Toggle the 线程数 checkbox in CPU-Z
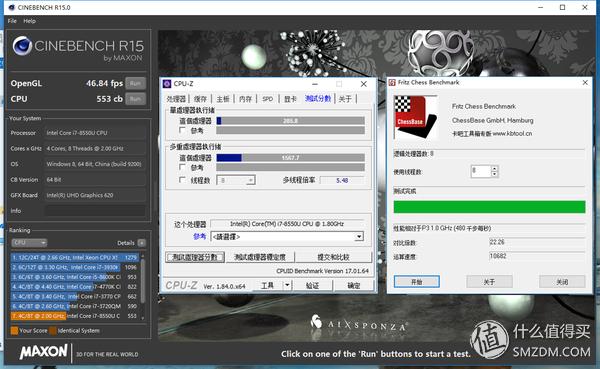The height and width of the screenshot is (369, 600). (183, 180)
